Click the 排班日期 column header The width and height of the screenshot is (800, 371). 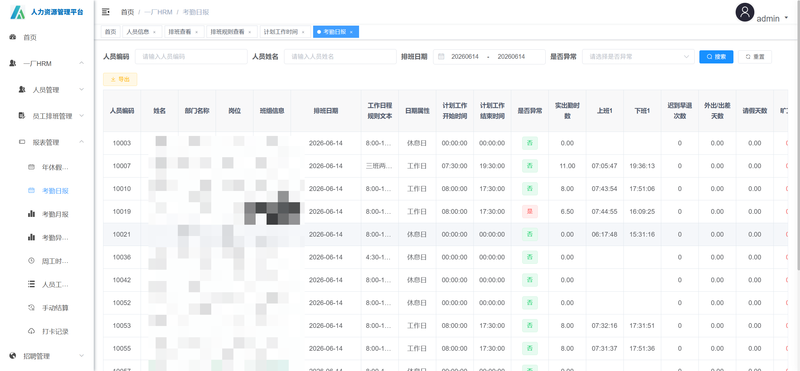pyautogui.click(x=326, y=111)
